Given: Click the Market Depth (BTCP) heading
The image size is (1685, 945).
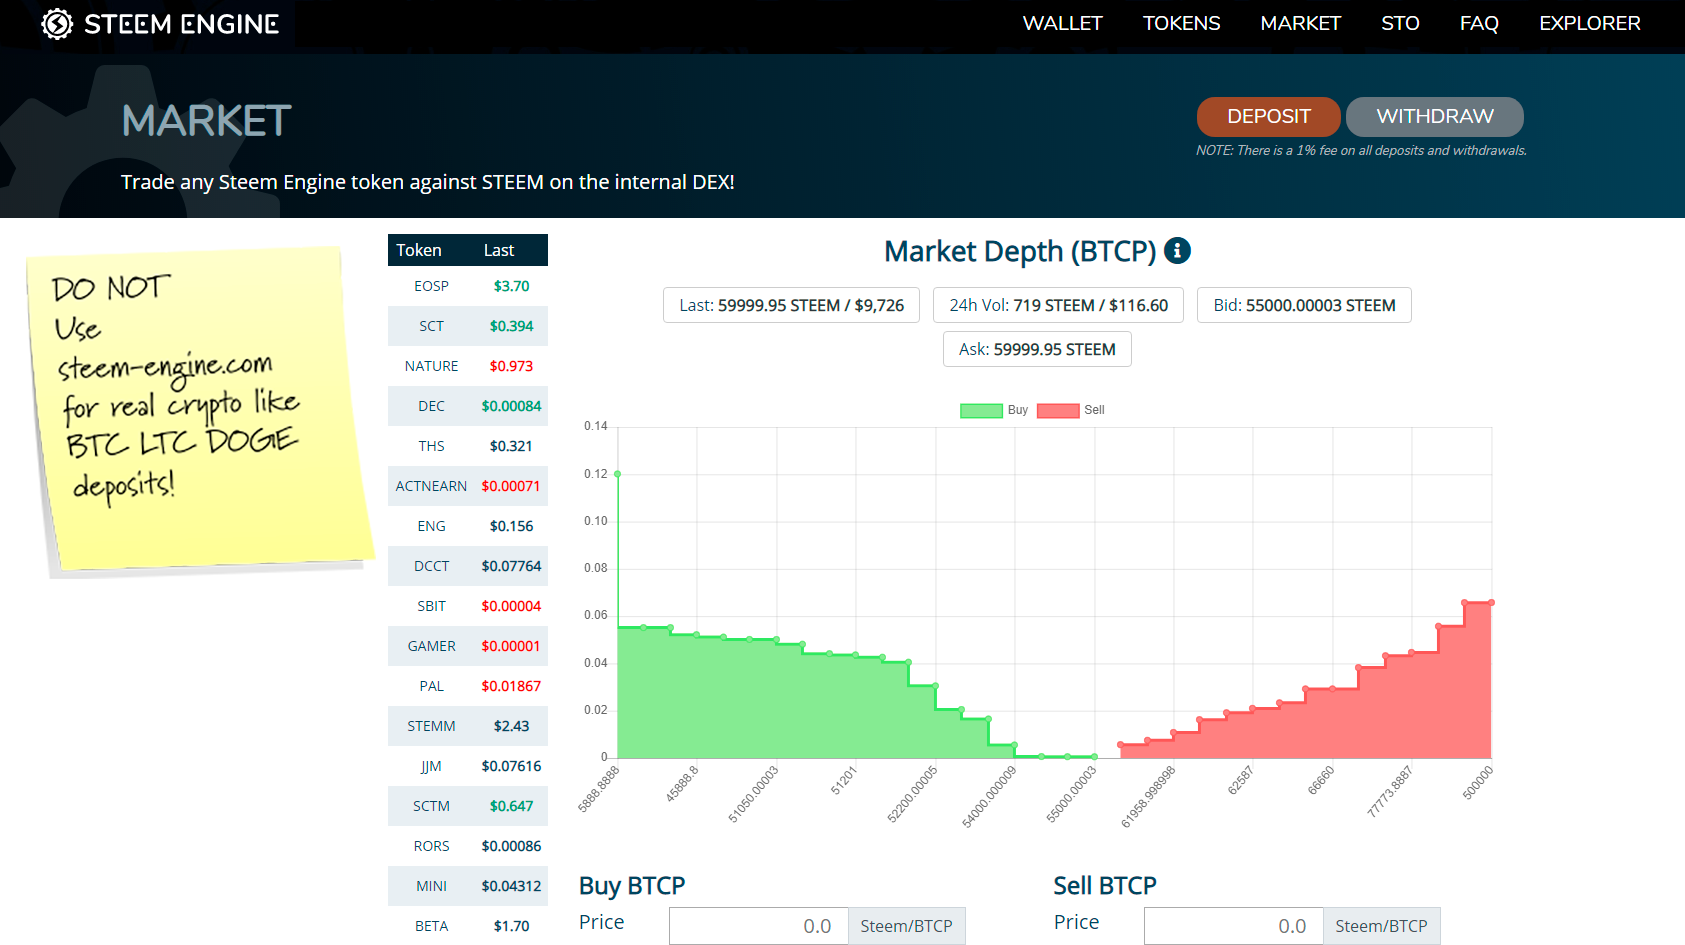Looking at the screenshot, I should click(1020, 251).
